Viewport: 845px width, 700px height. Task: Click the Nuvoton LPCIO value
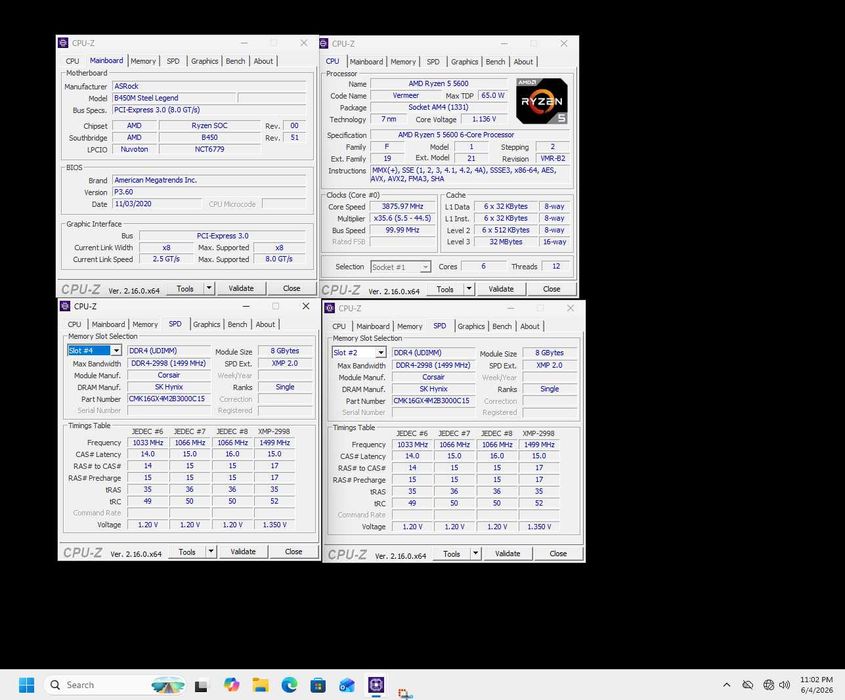(x=134, y=149)
